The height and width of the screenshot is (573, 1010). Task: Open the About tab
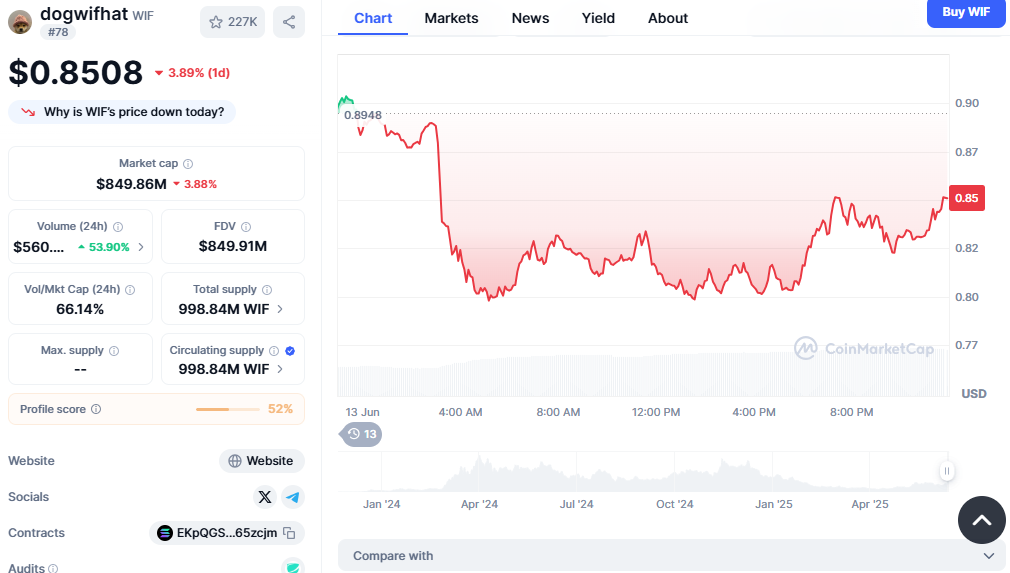[x=668, y=18]
